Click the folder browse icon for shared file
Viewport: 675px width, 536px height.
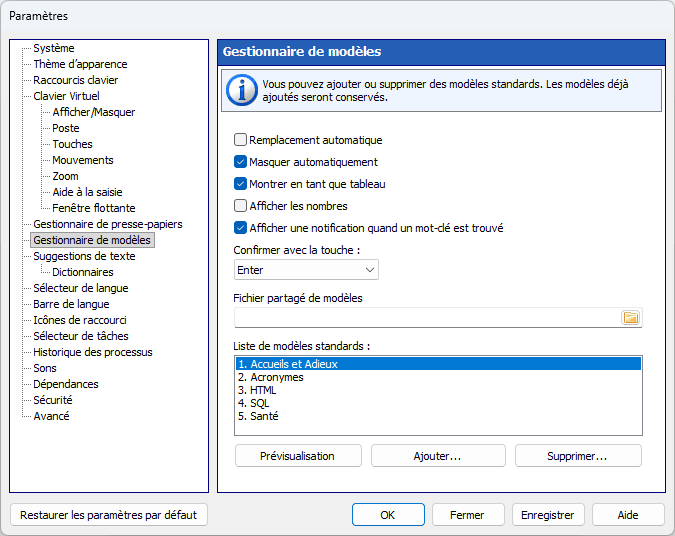tap(631, 318)
